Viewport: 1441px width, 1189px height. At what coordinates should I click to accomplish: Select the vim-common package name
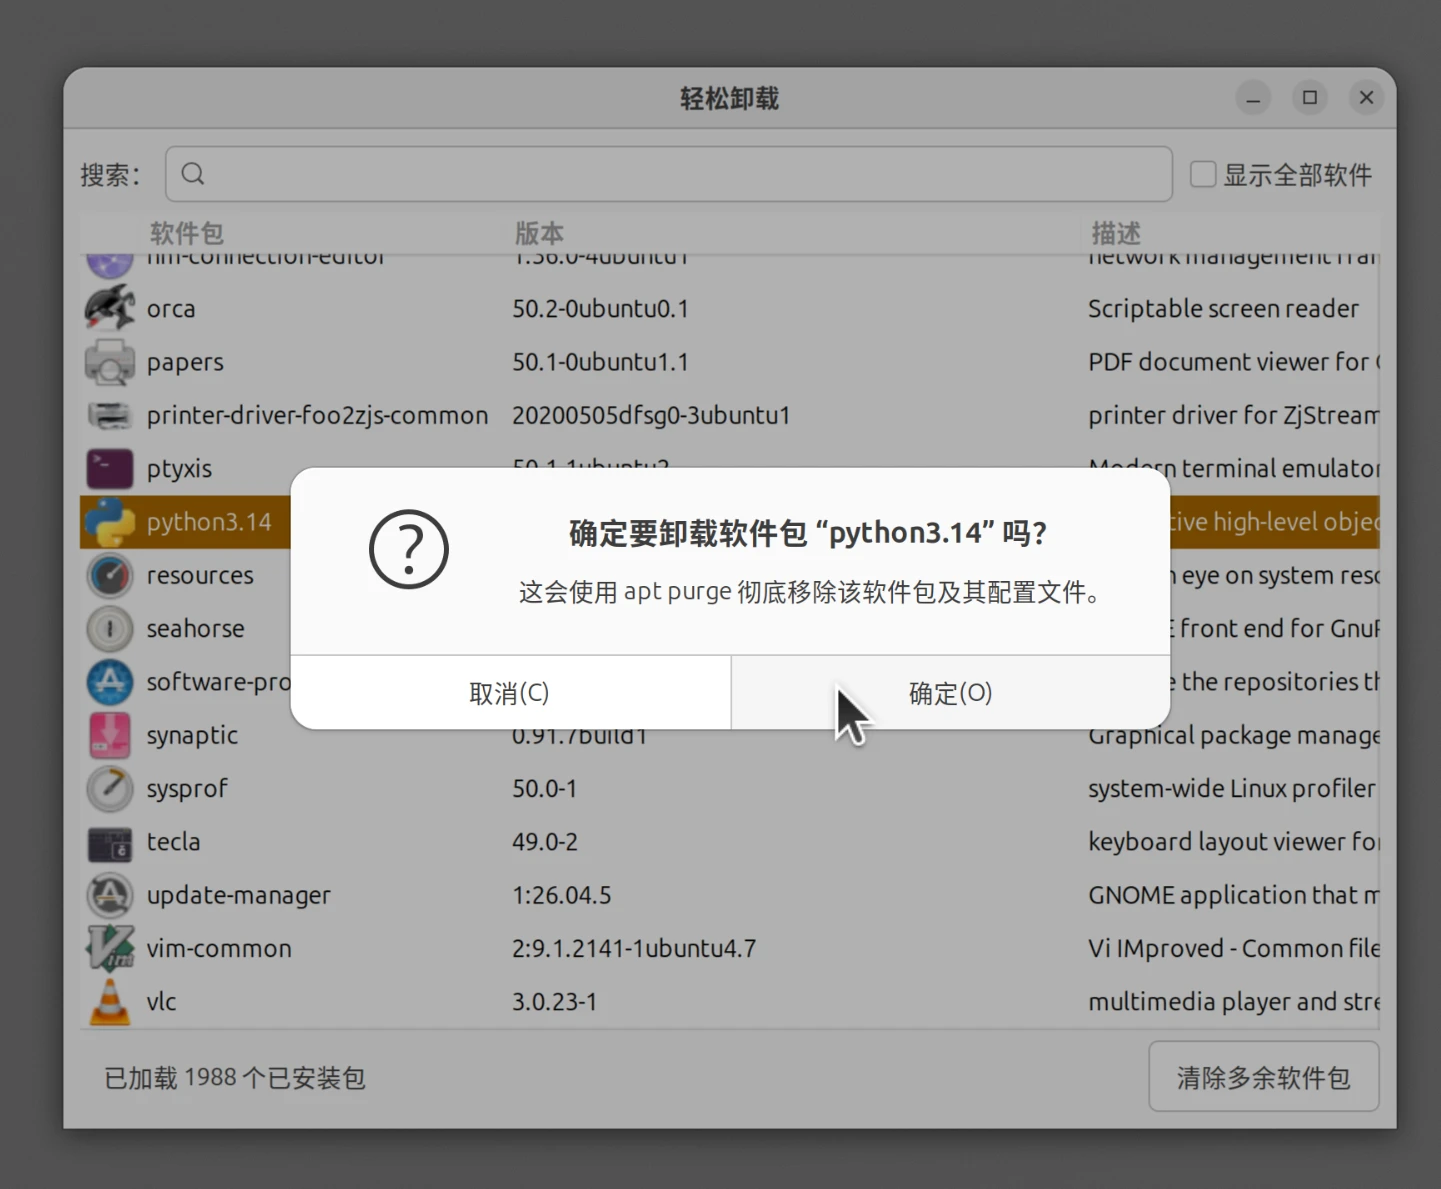click(x=219, y=948)
